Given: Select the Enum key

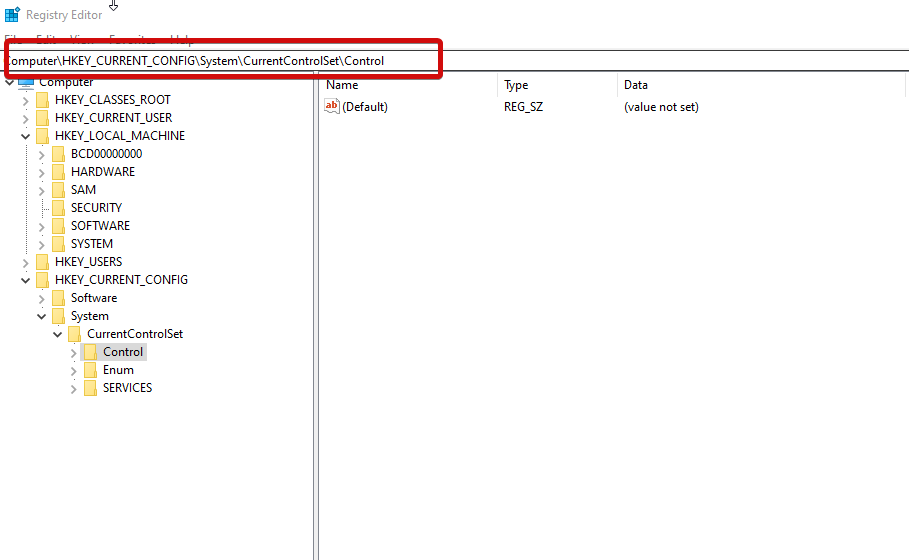Looking at the screenshot, I should tap(118, 370).
